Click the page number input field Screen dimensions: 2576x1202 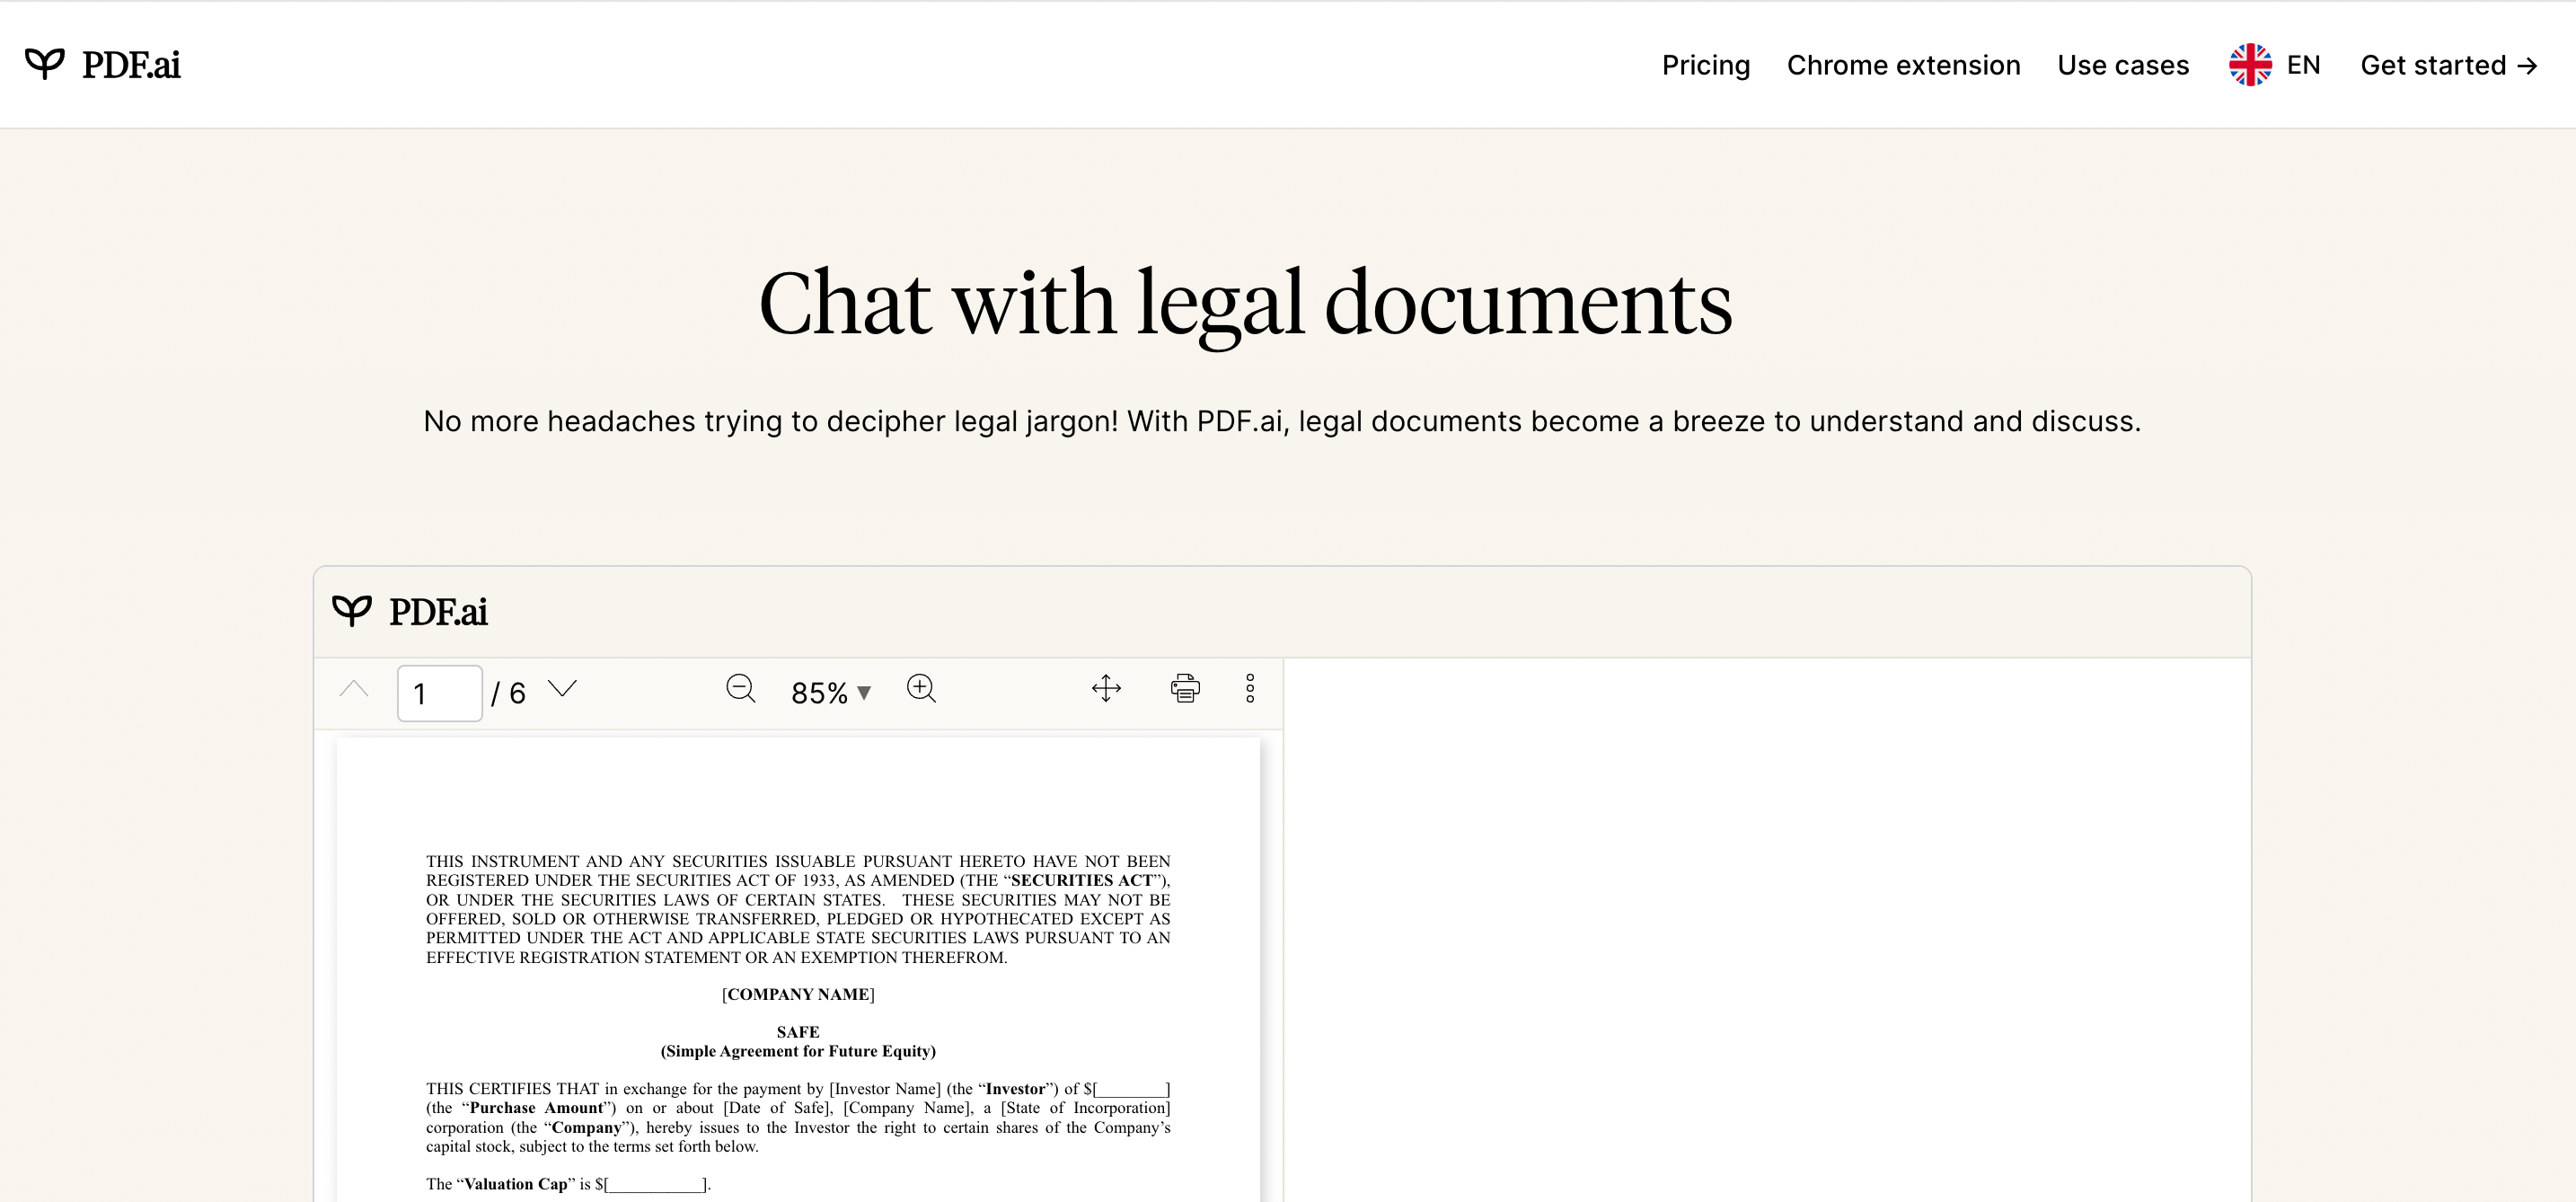(x=439, y=693)
